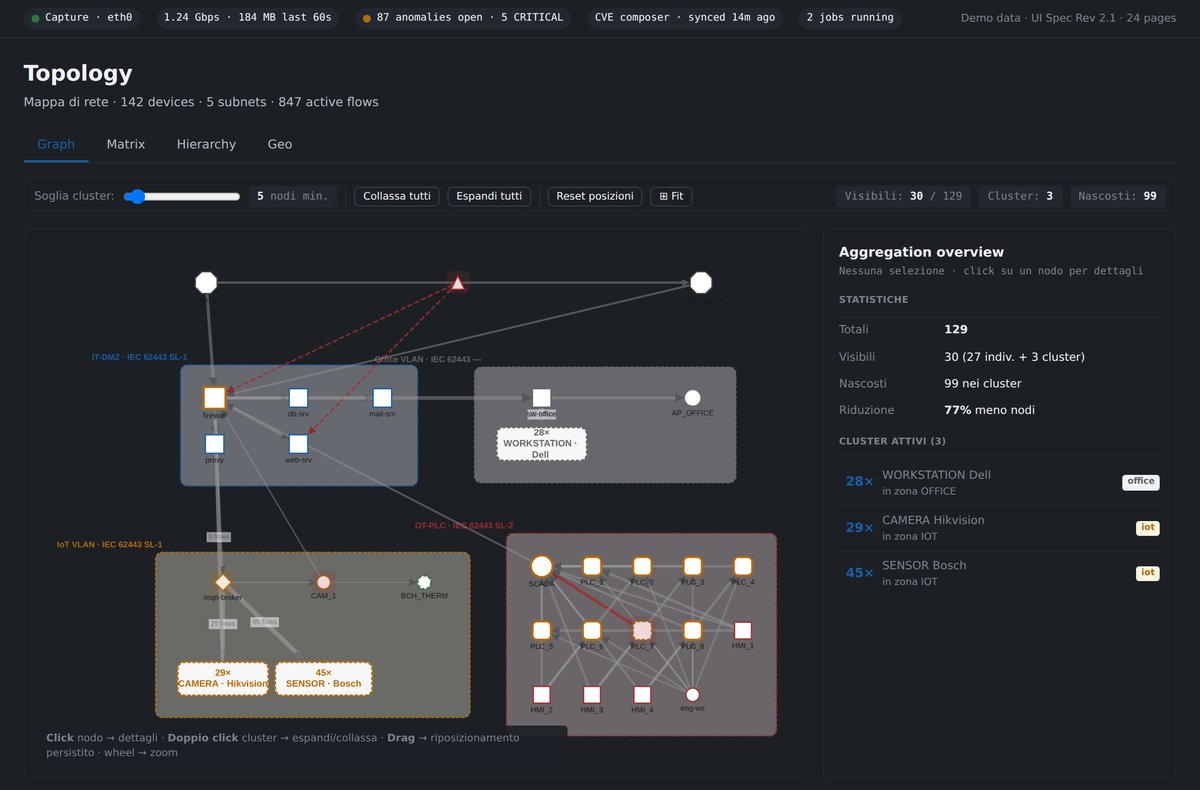This screenshot has width=1200, height=790.
Task: Click the office zone badge
Action: [1141, 482]
